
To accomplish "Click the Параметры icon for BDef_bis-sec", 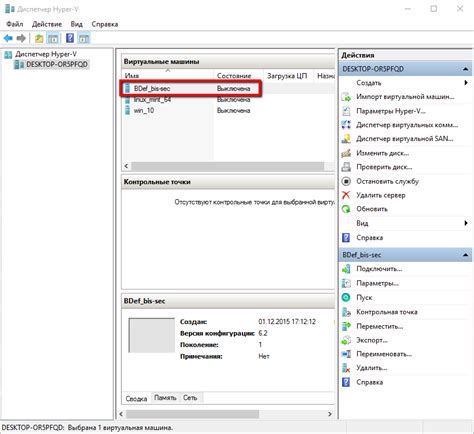I will point(346,283).
